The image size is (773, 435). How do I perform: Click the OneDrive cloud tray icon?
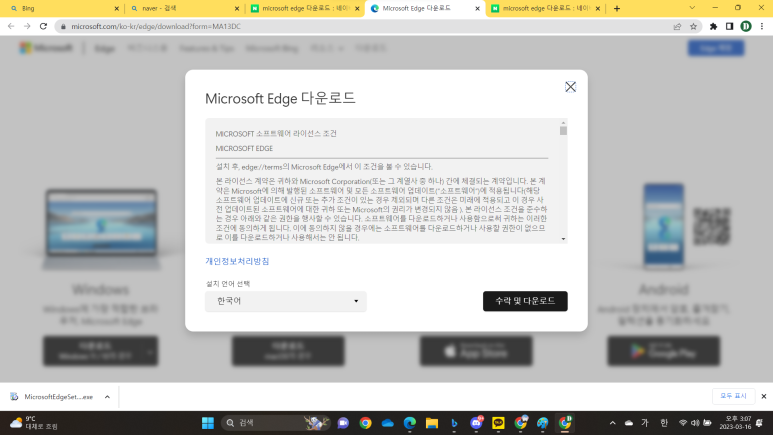coord(629,423)
